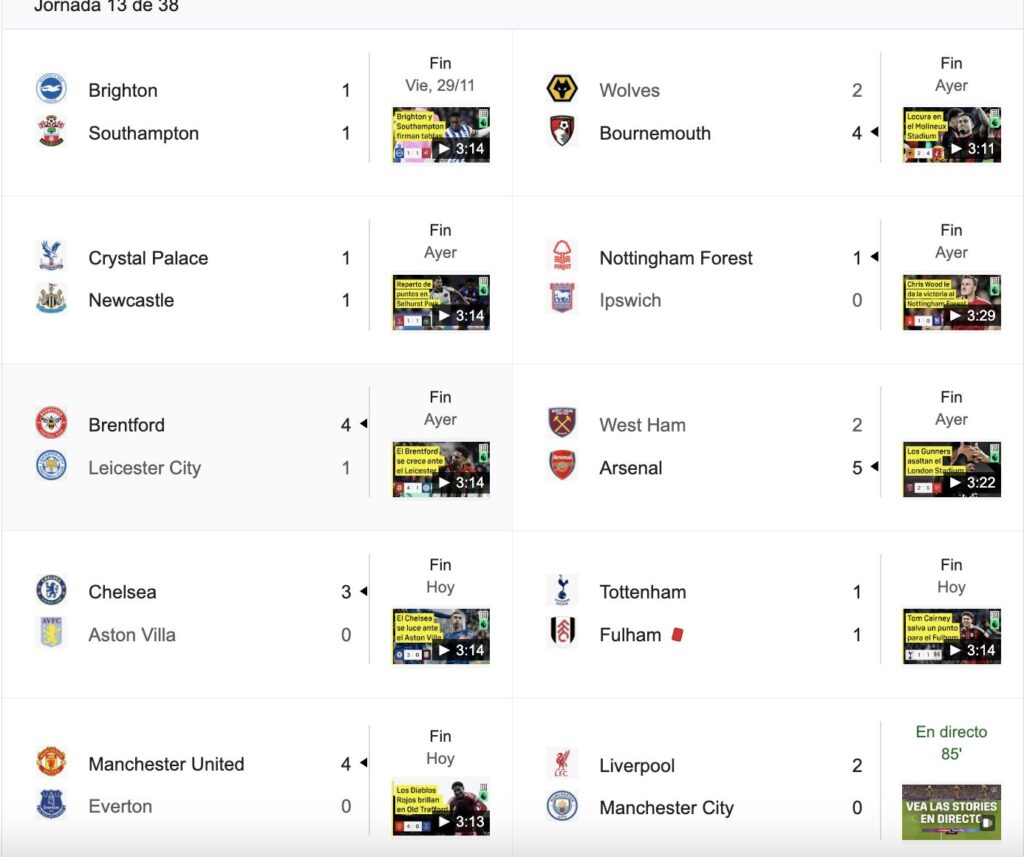The image size is (1024, 857).
Task: Open the En directo 85' live match status
Action: tap(952, 743)
